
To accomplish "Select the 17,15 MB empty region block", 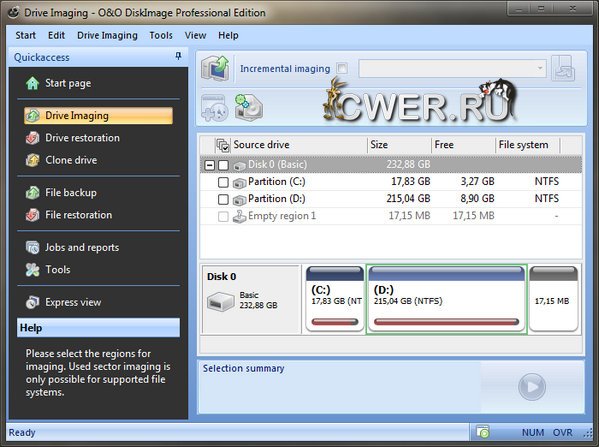I will coord(554,299).
